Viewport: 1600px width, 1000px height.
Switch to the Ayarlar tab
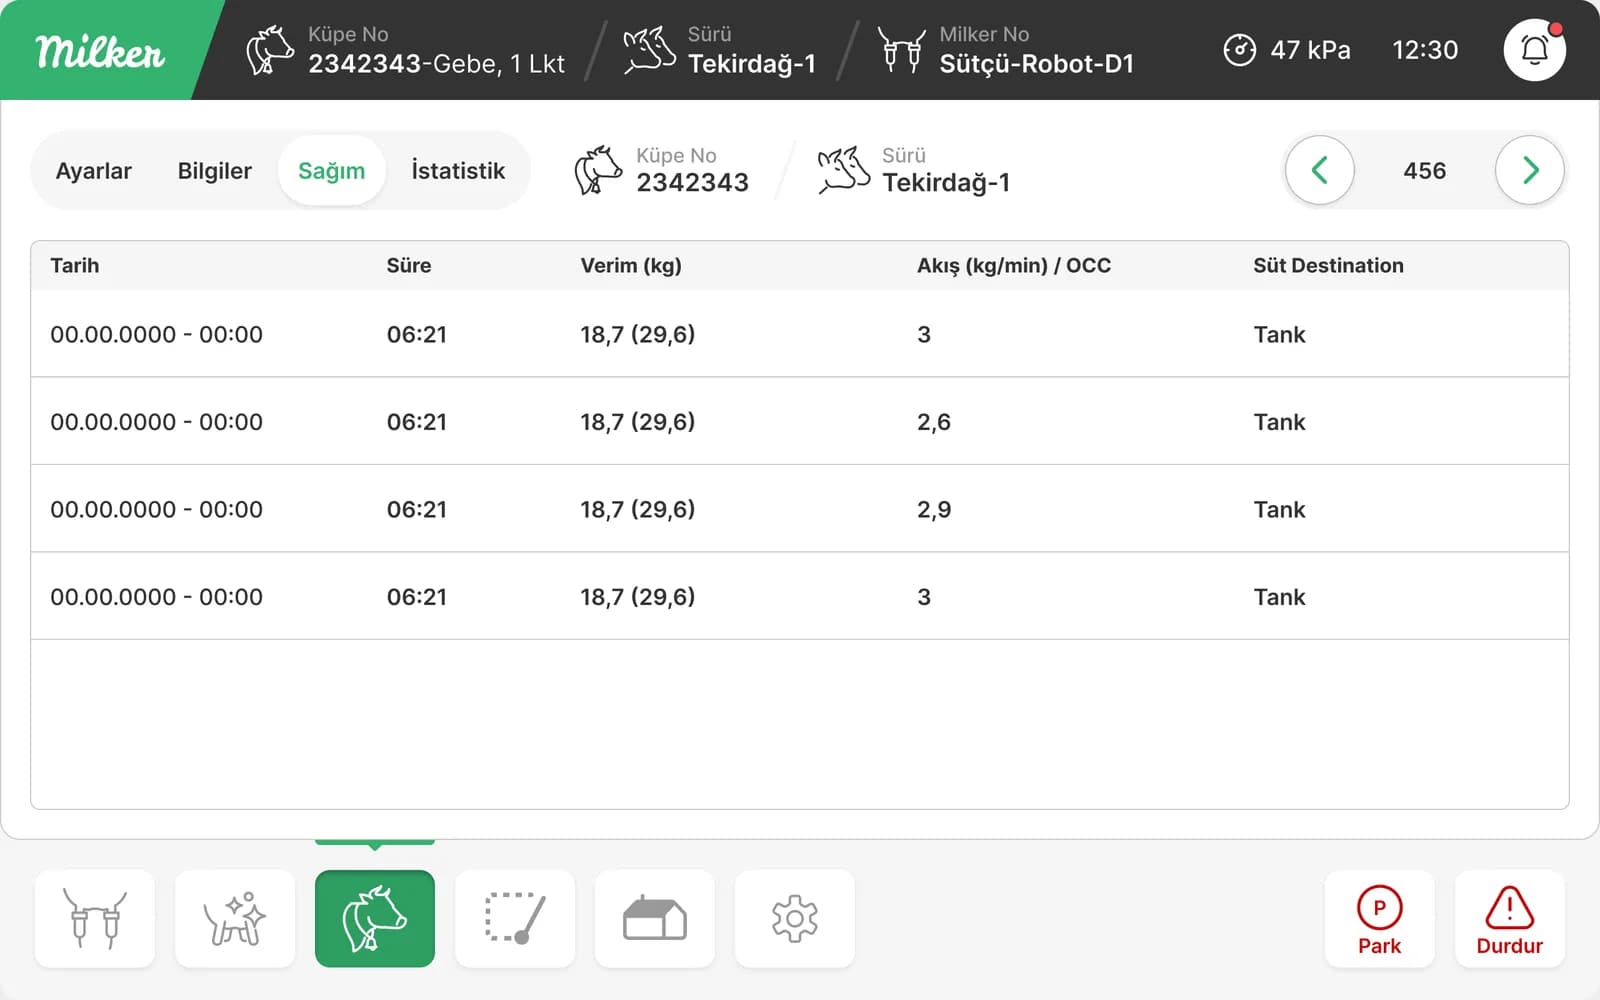(x=93, y=171)
